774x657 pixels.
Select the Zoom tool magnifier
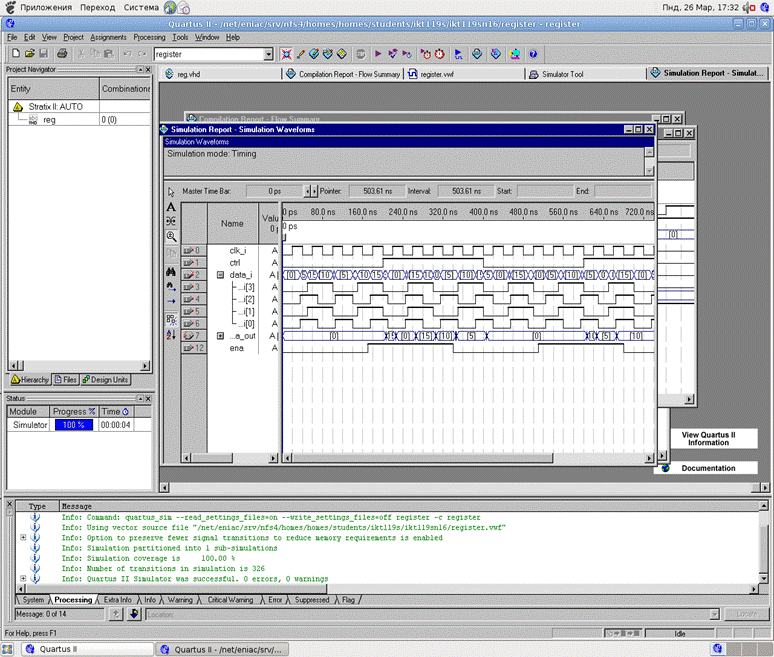point(171,236)
